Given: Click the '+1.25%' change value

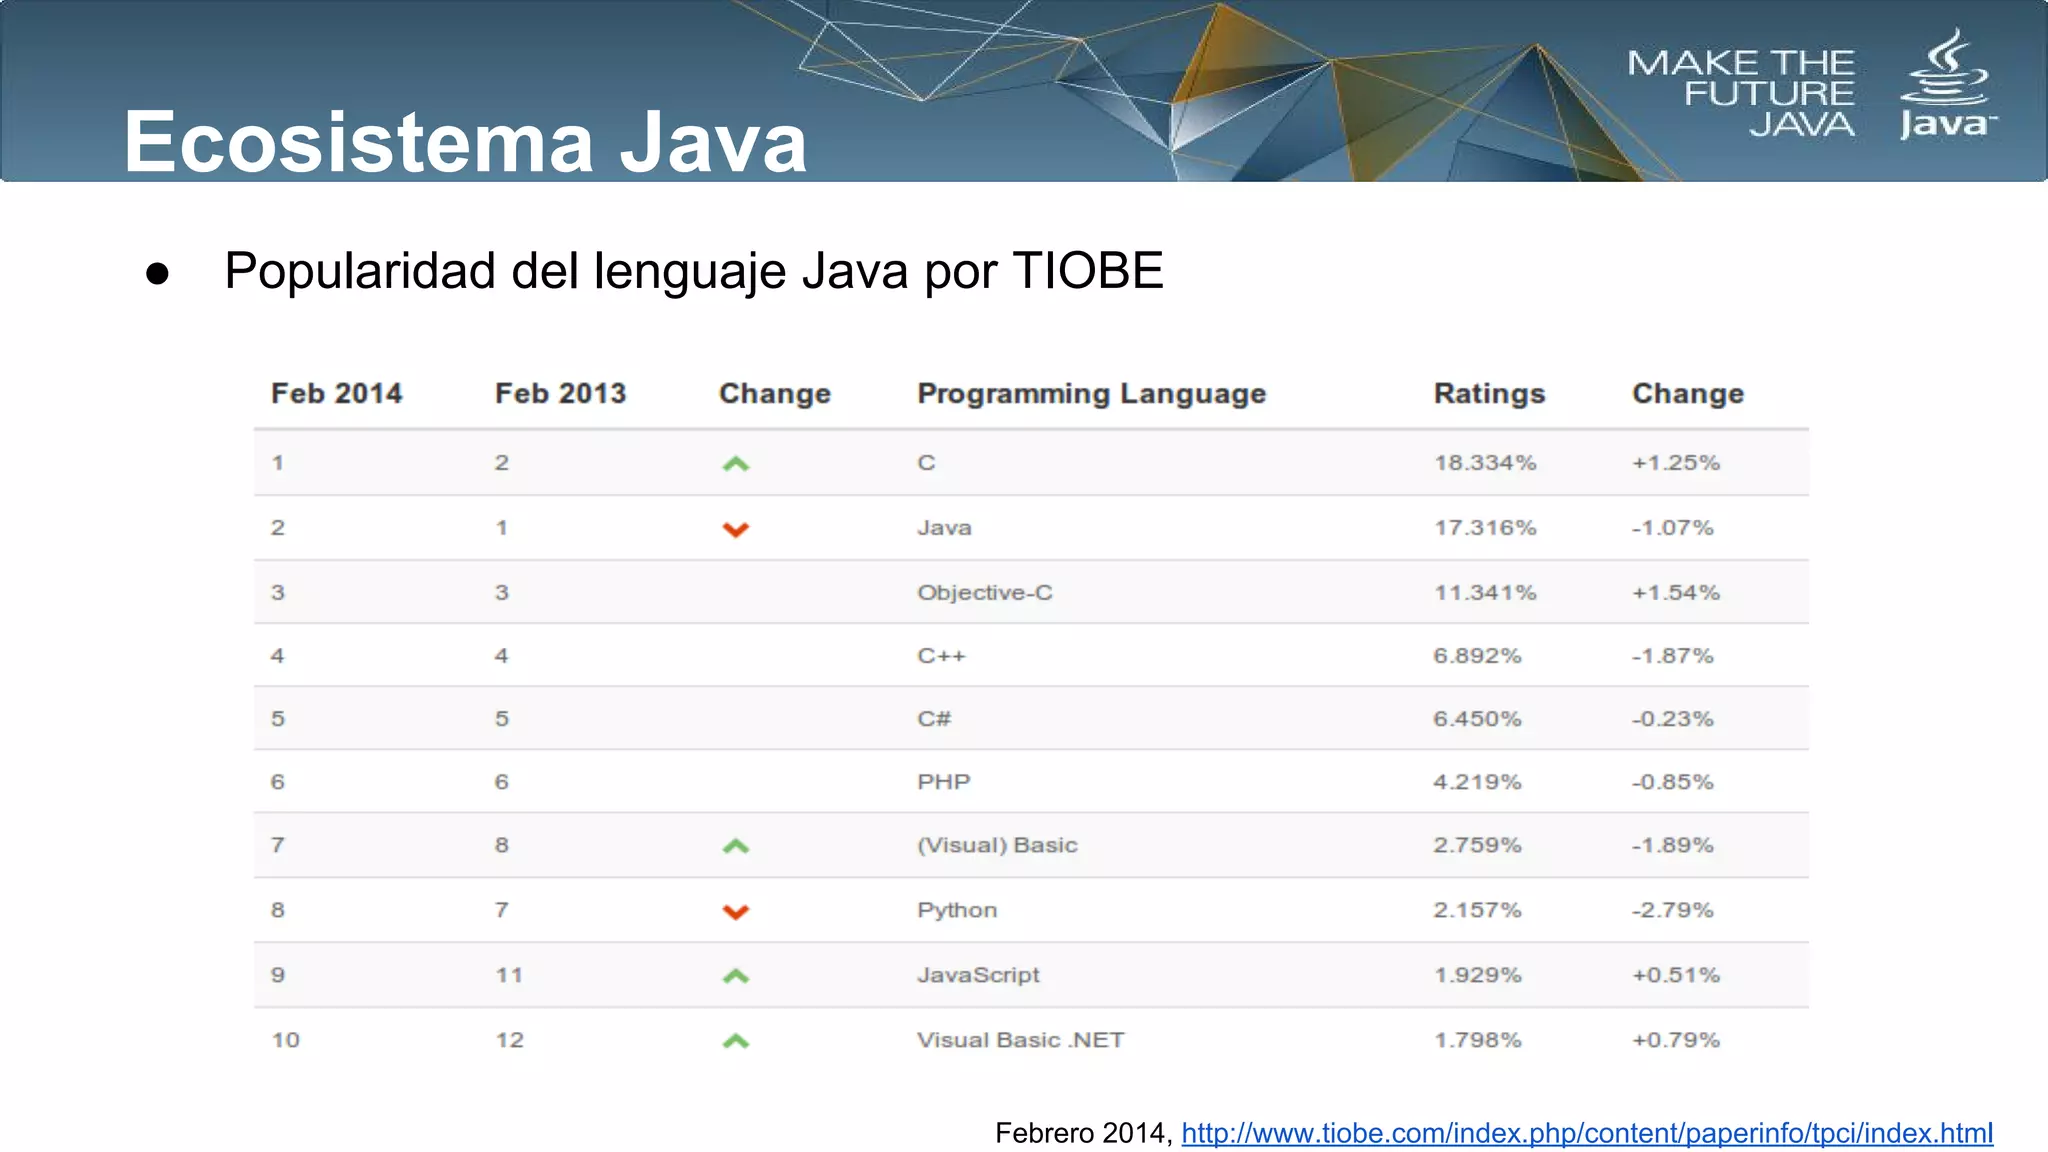Looking at the screenshot, I should (x=1676, y=463).
